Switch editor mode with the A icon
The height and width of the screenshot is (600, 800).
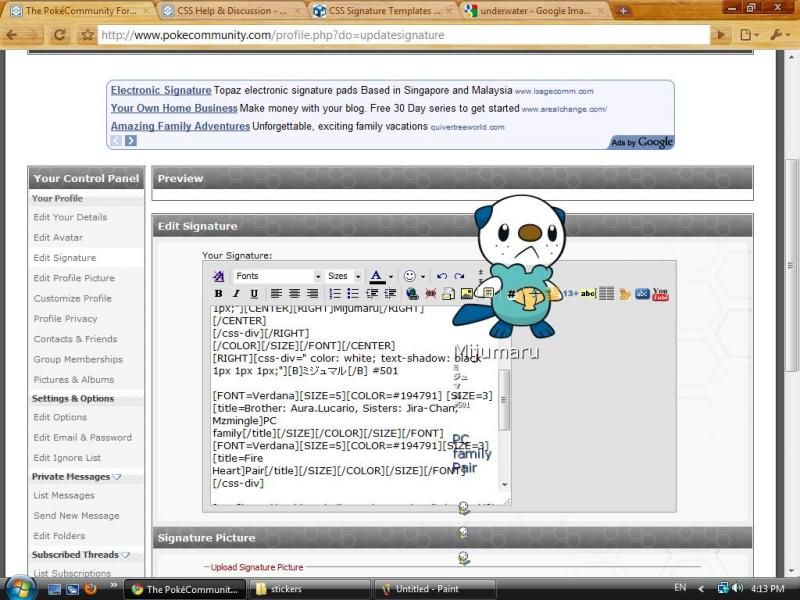pos(218,276)
